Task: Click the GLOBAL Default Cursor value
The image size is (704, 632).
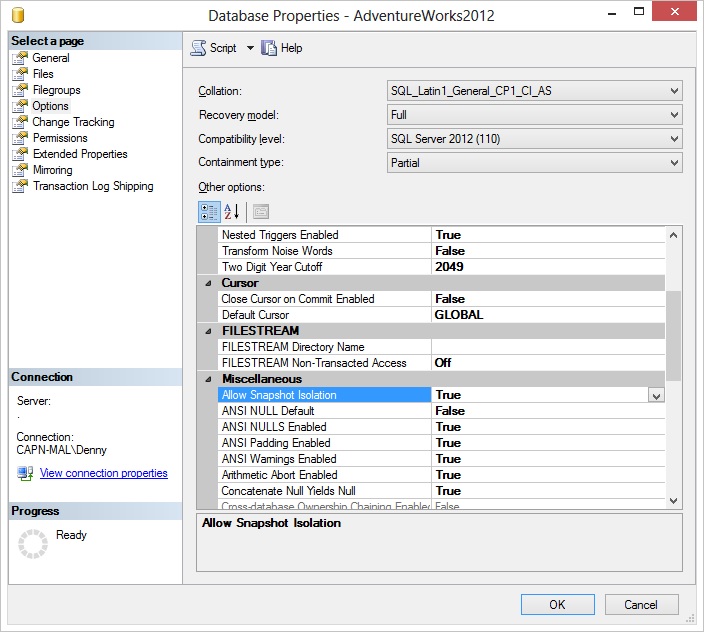Action: [x=459, y=315]
